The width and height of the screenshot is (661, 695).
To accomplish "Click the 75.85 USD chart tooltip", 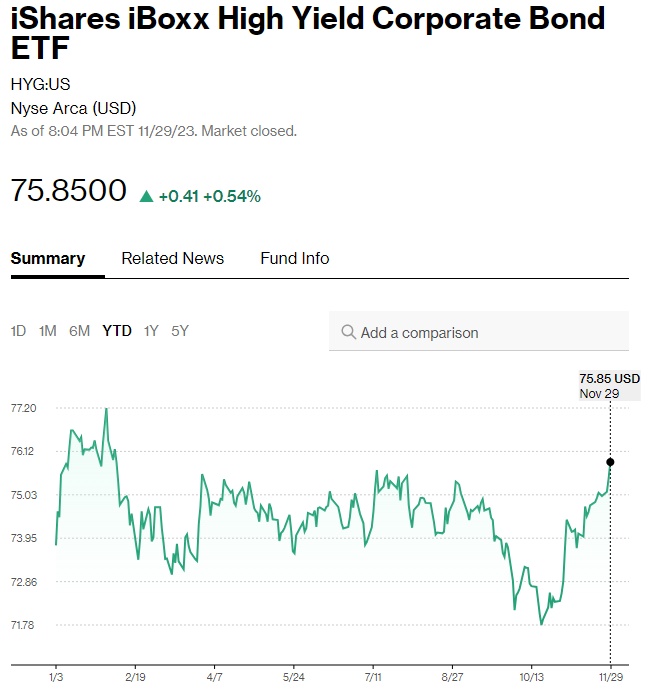I will pyautogui.click(x=609, y=385).
